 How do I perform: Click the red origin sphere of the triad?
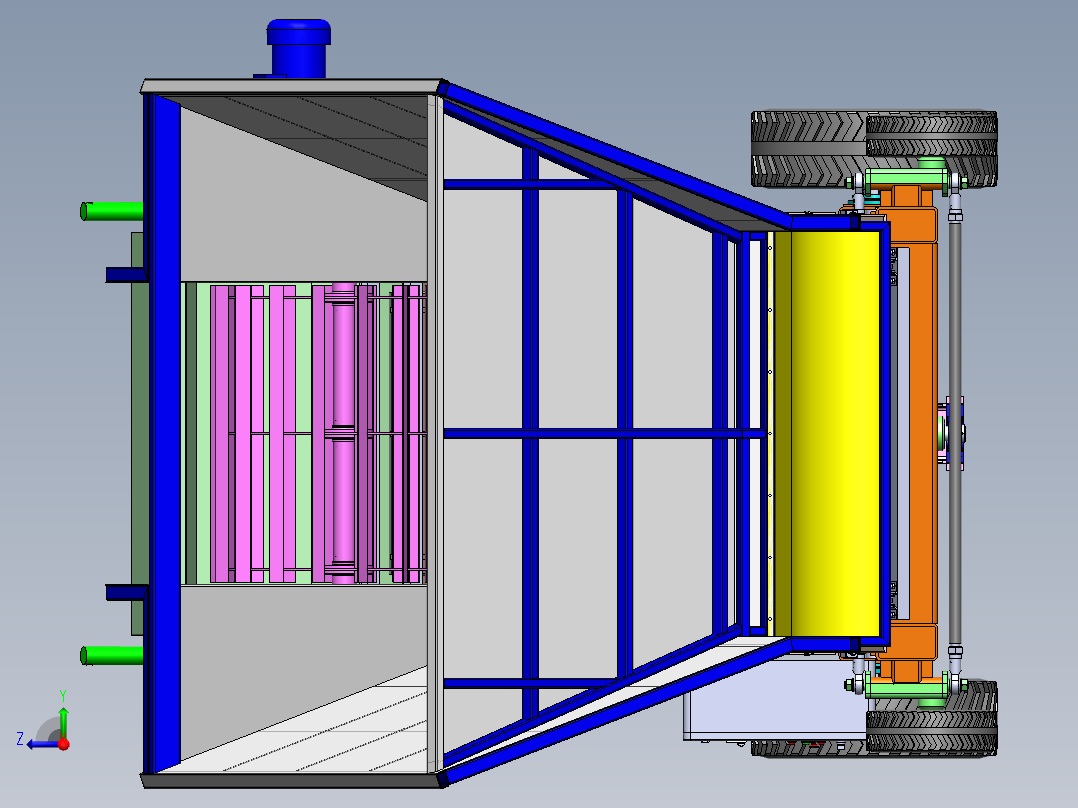(62, 744)
